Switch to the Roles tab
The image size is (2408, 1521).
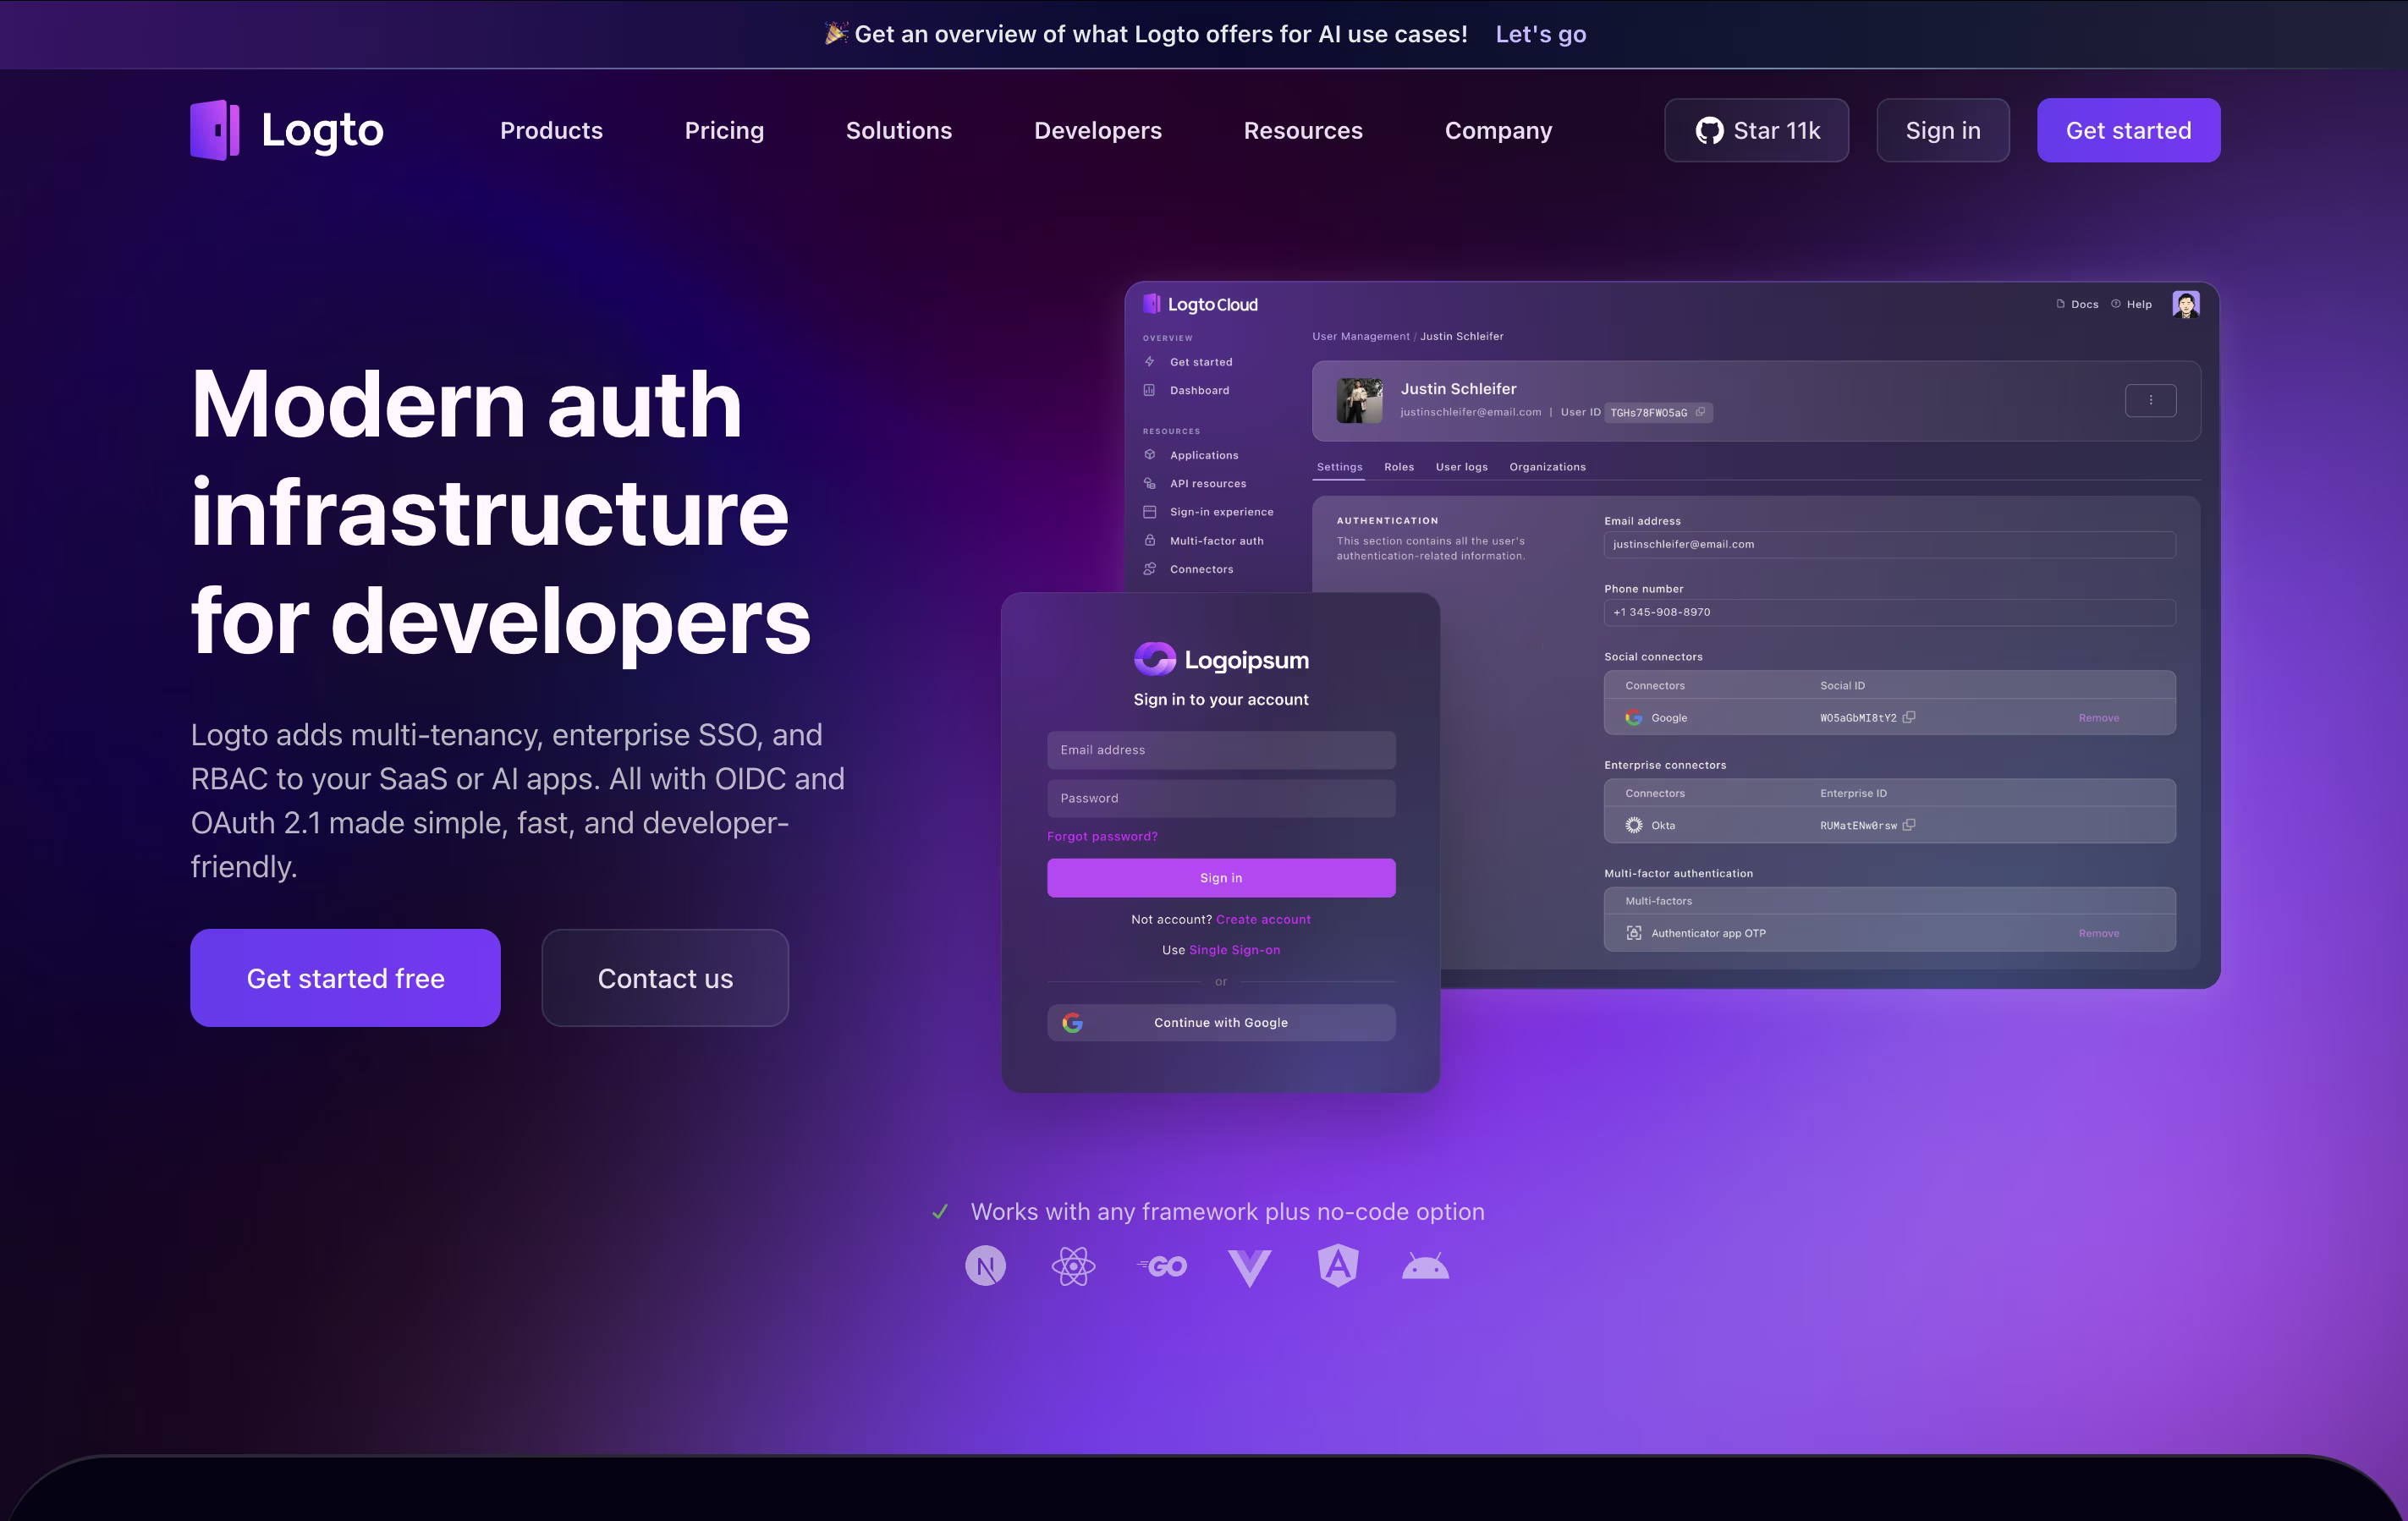(x=1399, y=467)
